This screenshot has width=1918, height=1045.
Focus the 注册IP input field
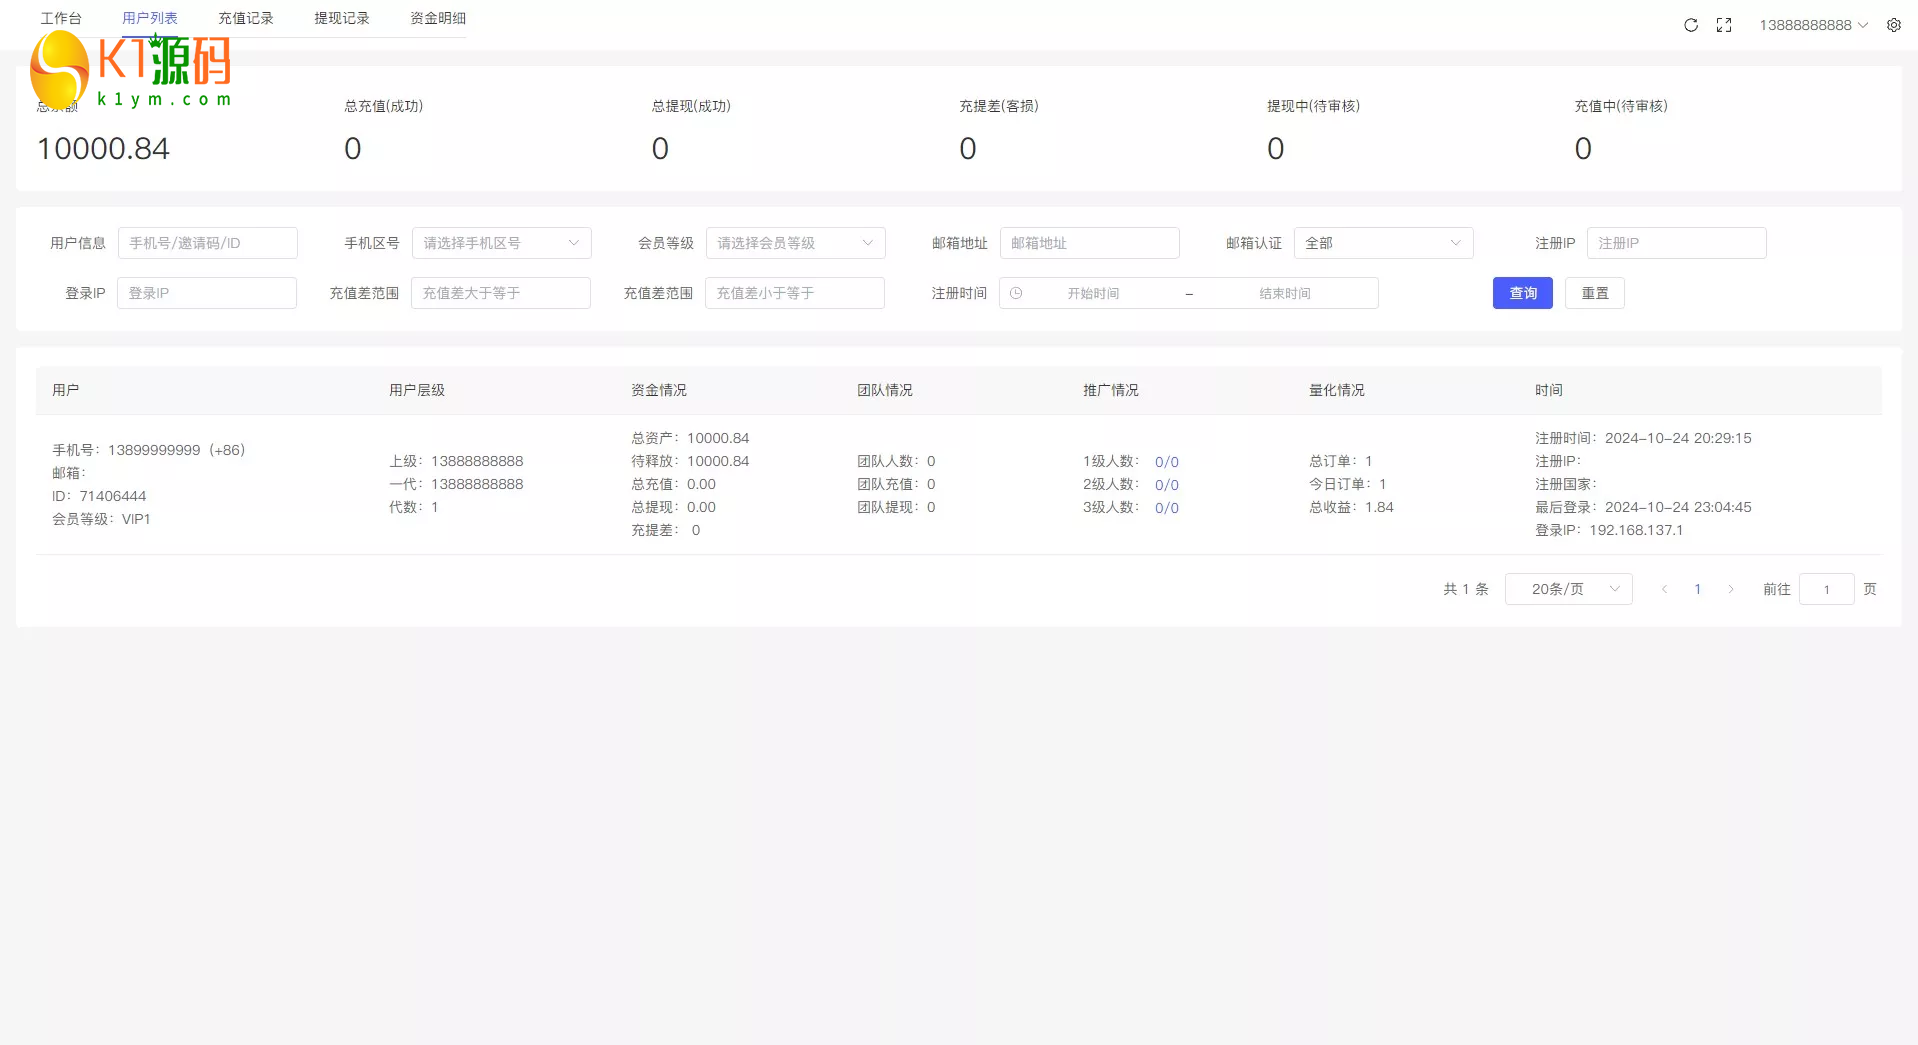pyautogui.click(x=1677, y=243)
